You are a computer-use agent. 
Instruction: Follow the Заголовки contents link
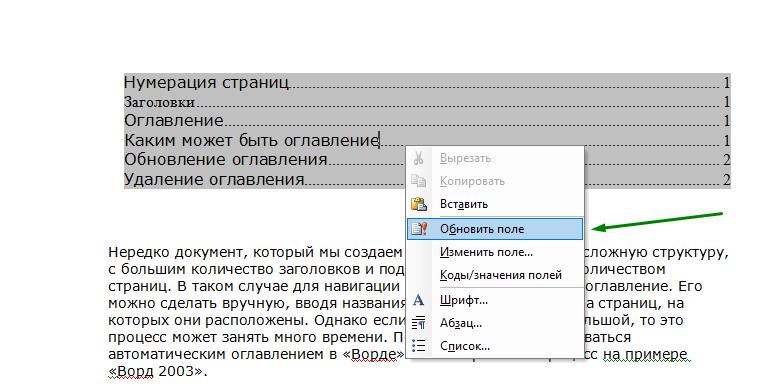[x=159, y=102]
